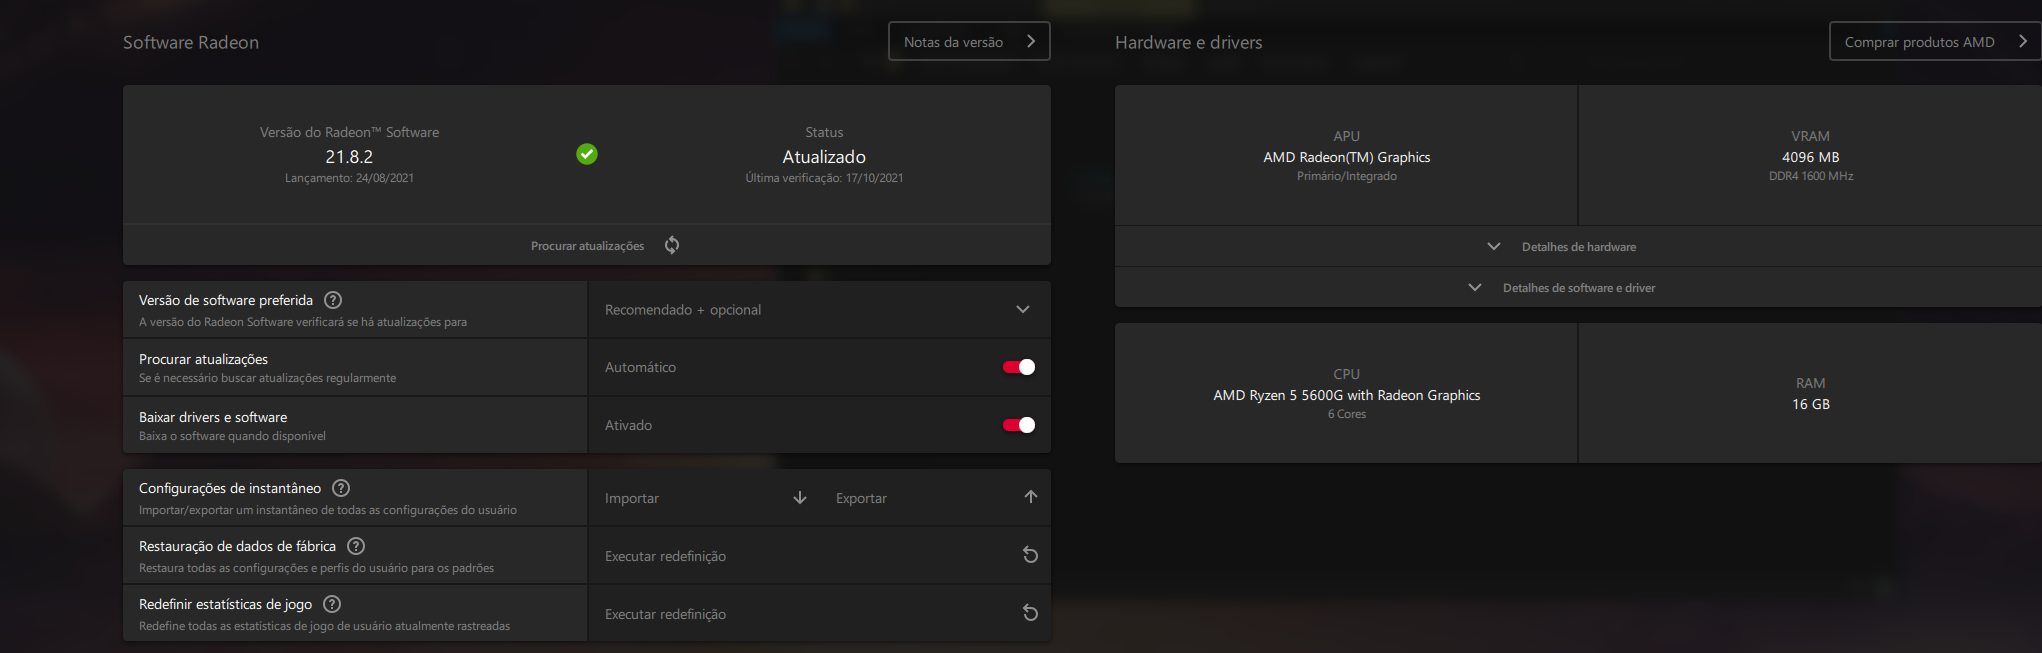Viewport: 2042px width, 653px height.
Task: Click DDR4 1600 MHz text
Action: [1811, 176]
